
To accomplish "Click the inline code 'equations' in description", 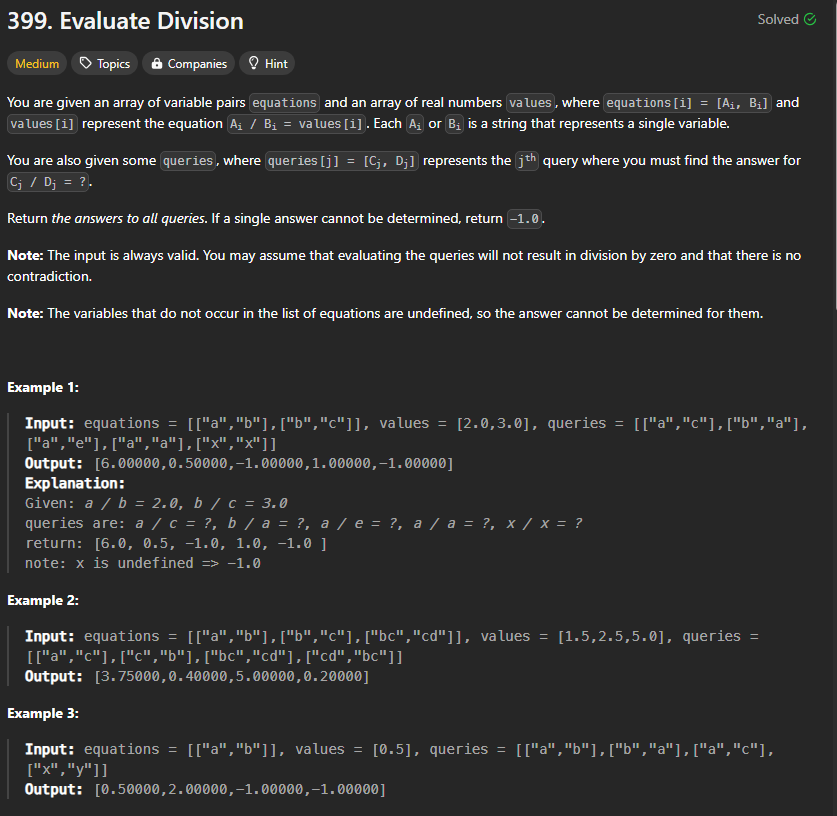I will pyautogui.click(x=285, y=102).
